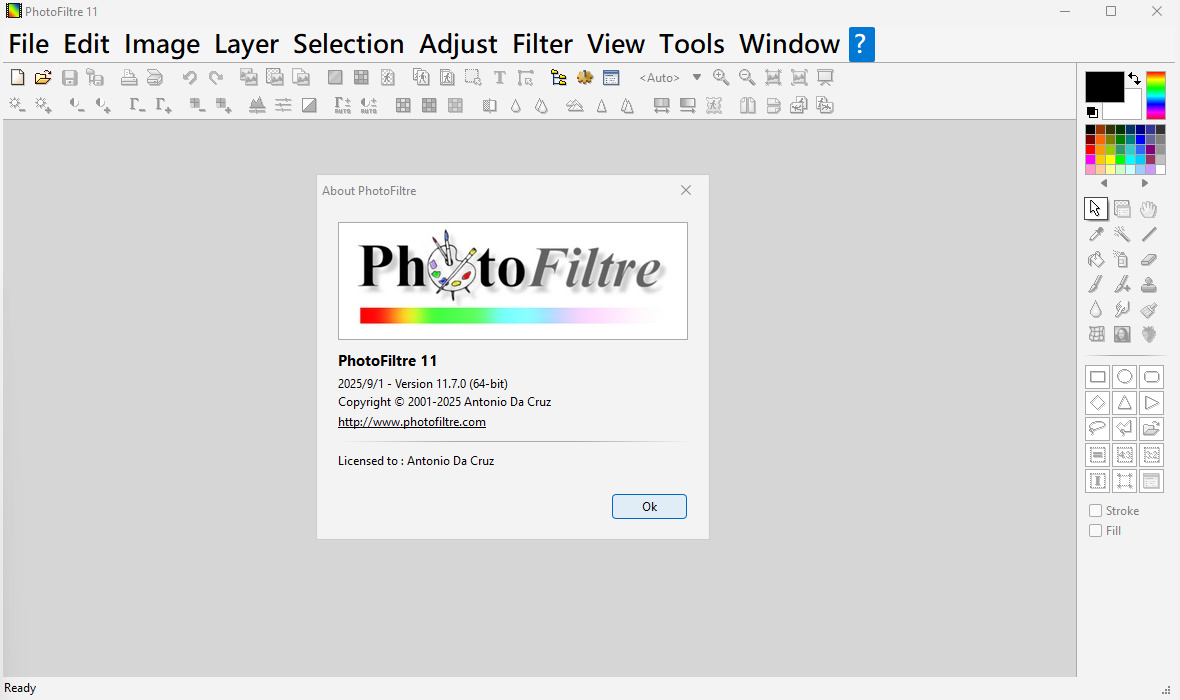Select the Pipette eyedropper tool
The image size is (1180, 700).
tap(1097, 234)
